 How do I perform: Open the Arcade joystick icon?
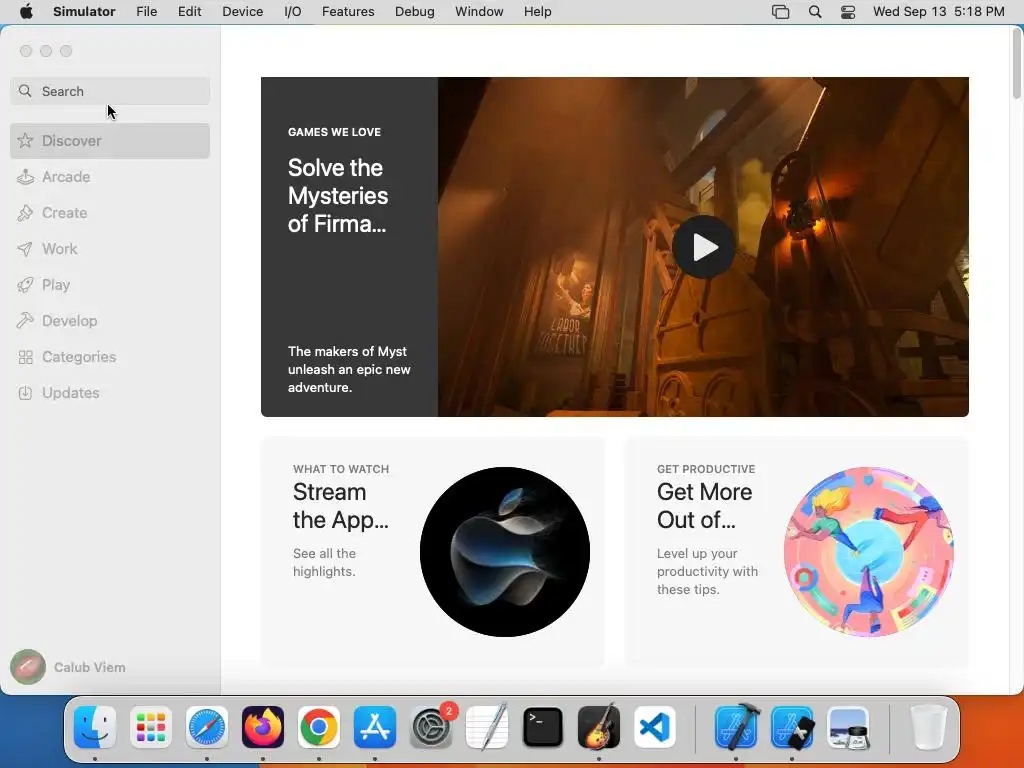tap(25, 177)
